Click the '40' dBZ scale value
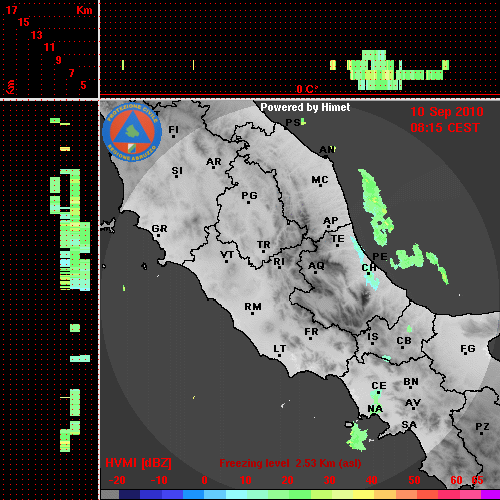500x500 pixels. (372, 480)
